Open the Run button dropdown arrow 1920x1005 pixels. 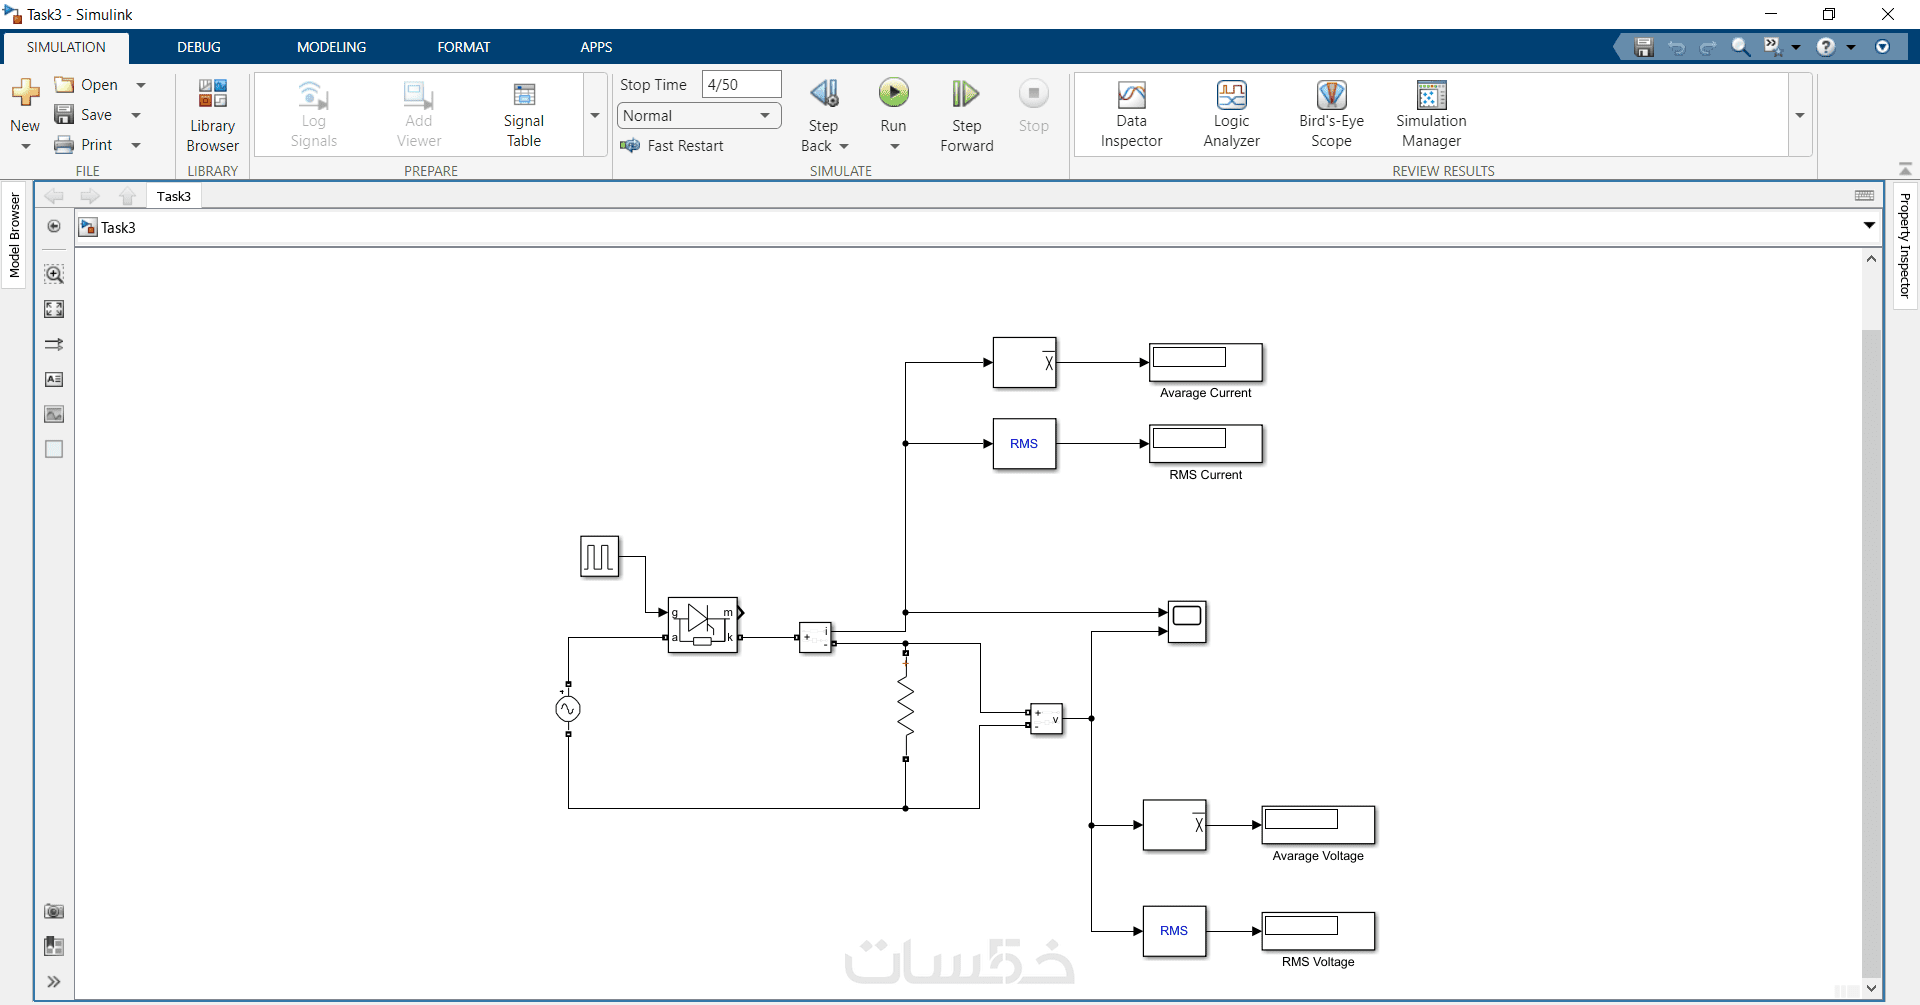[894, 147]
